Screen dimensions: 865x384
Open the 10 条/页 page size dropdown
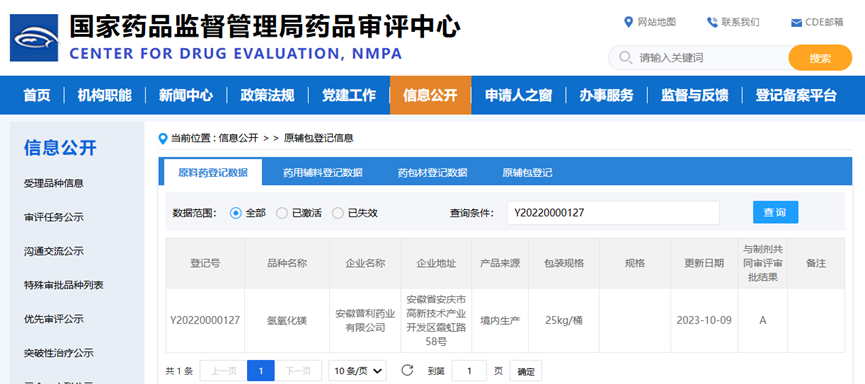[357, 371]
